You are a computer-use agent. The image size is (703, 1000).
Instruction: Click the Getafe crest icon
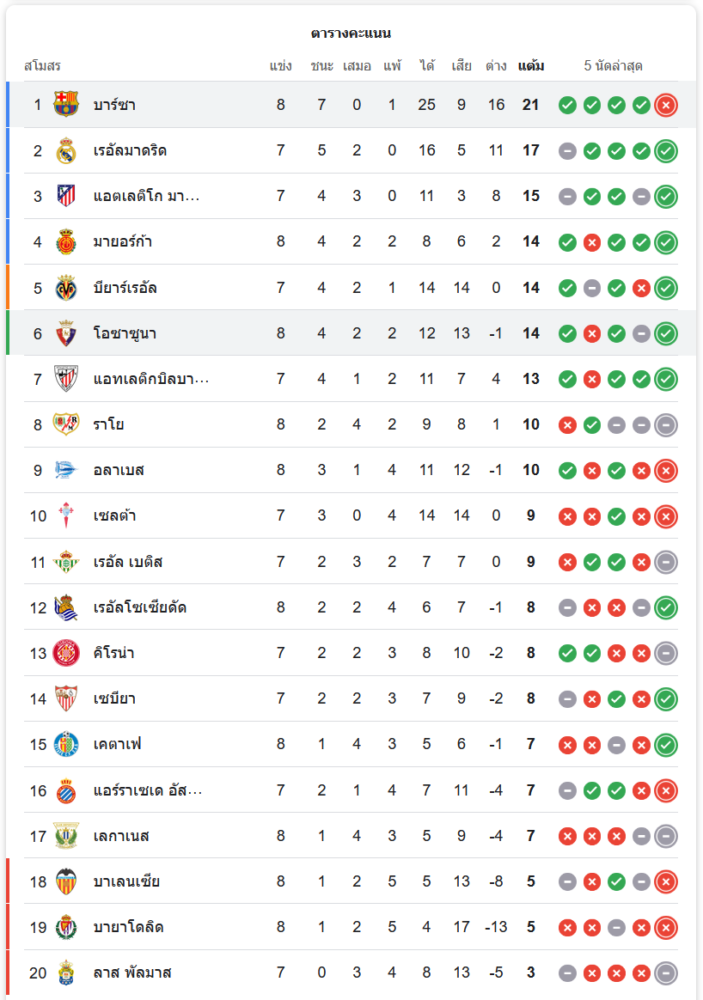[66, 744]
